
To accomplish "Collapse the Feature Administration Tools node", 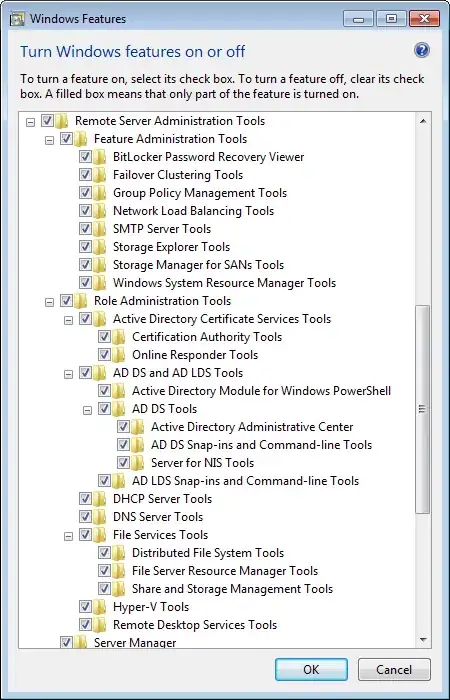I will pos(50,140).
